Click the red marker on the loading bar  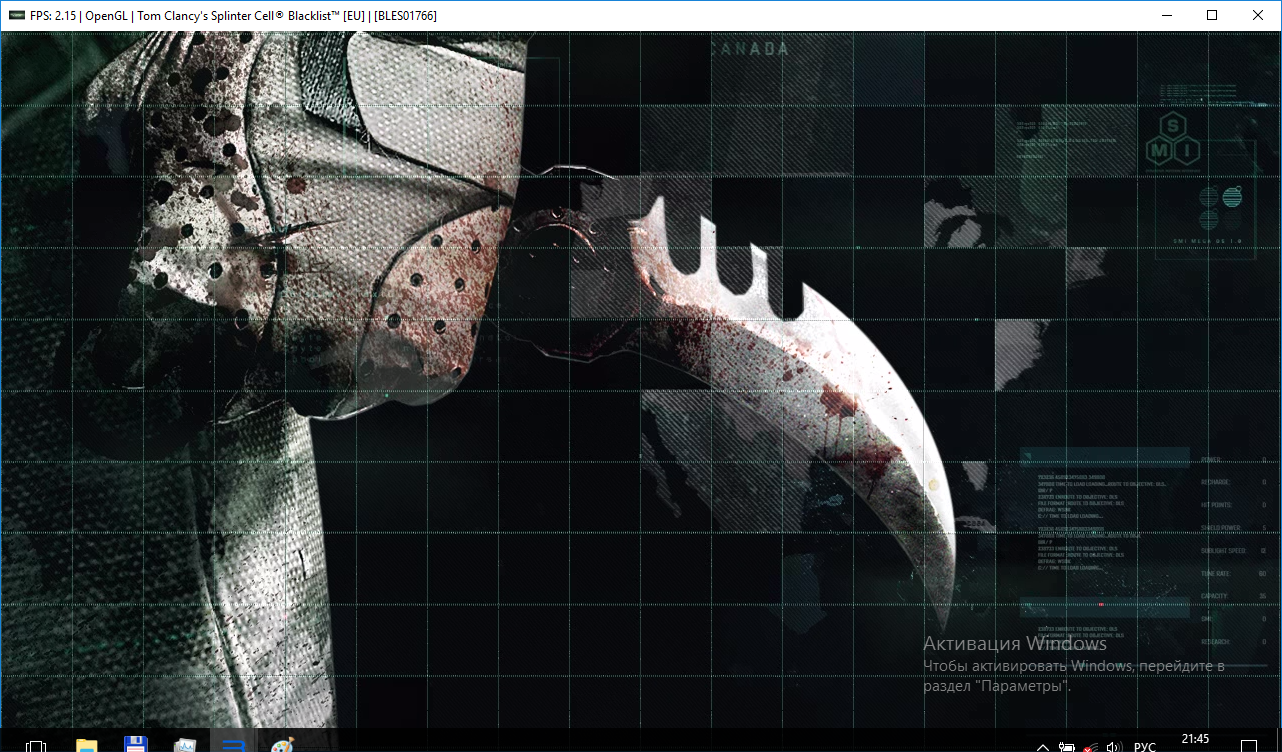pyautogui.click(x=1100, y=604)
